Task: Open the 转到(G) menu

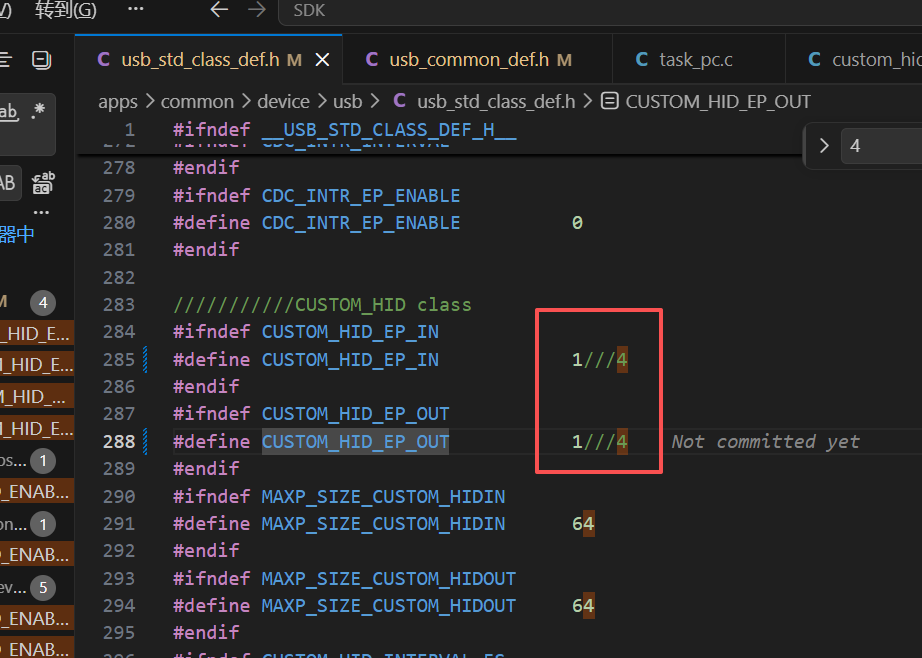Action: coord(65,9)
